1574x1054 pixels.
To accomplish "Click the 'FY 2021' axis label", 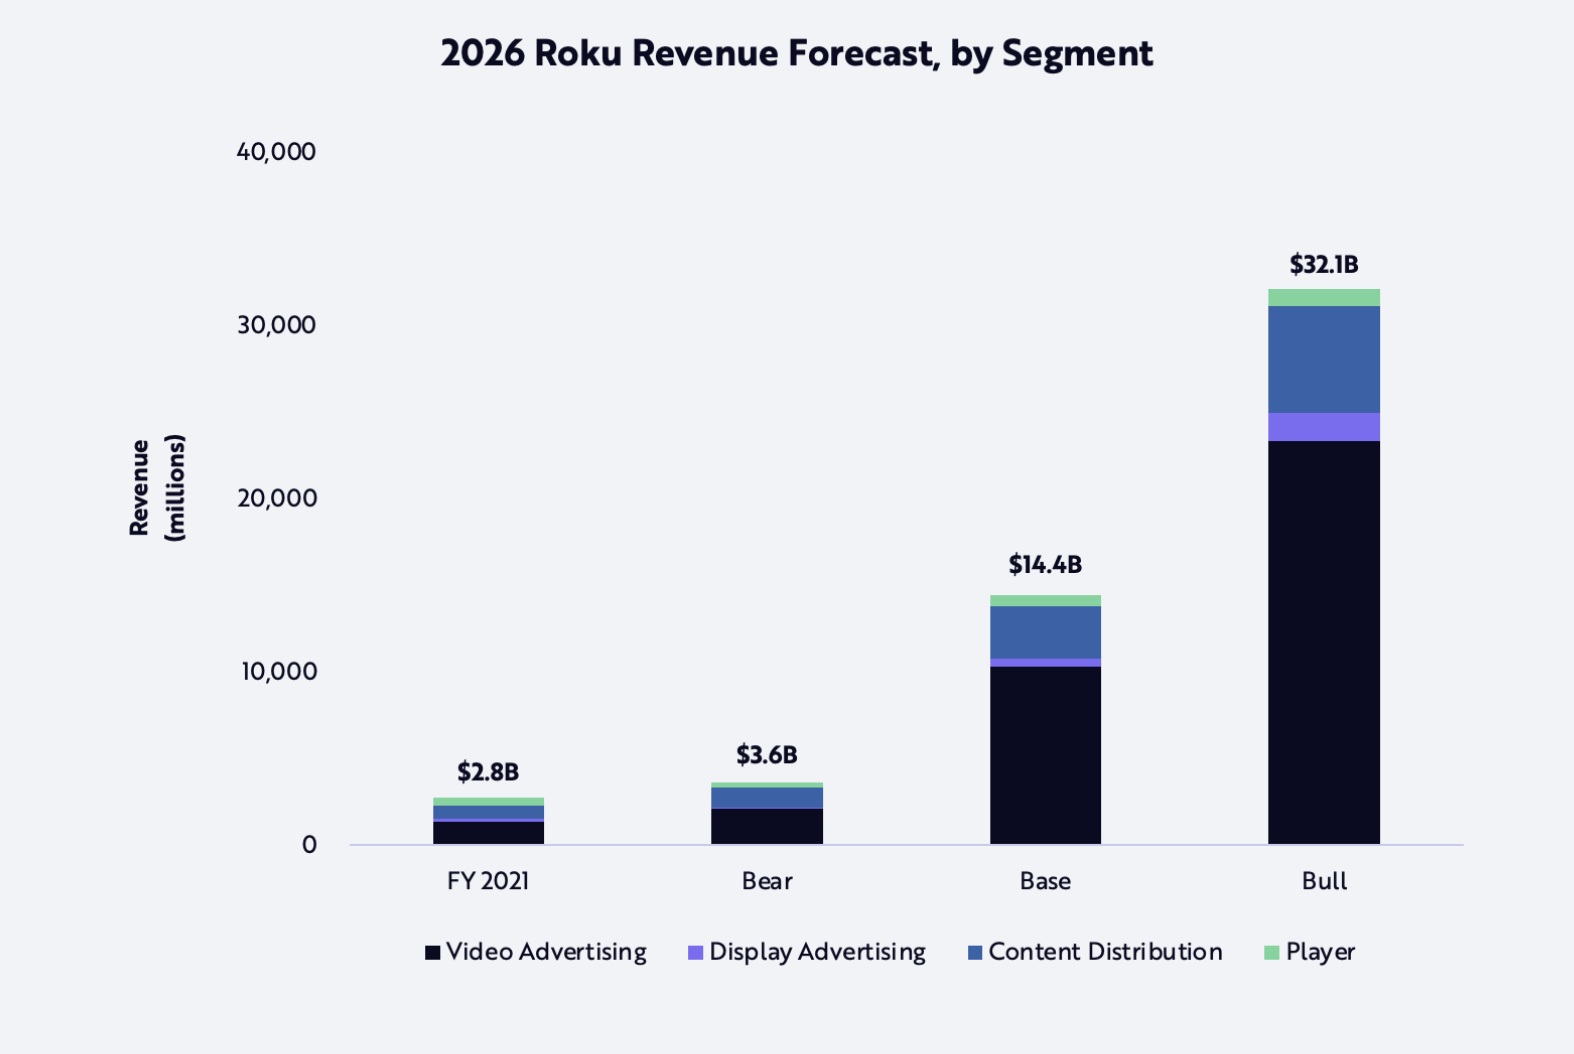I will pos(488,881).
